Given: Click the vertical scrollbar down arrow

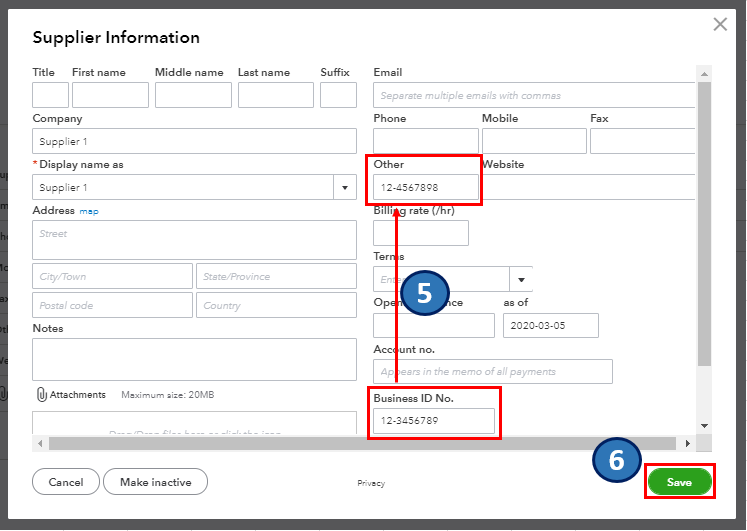Looking at the screenshot, I should (x=705, y=425).
